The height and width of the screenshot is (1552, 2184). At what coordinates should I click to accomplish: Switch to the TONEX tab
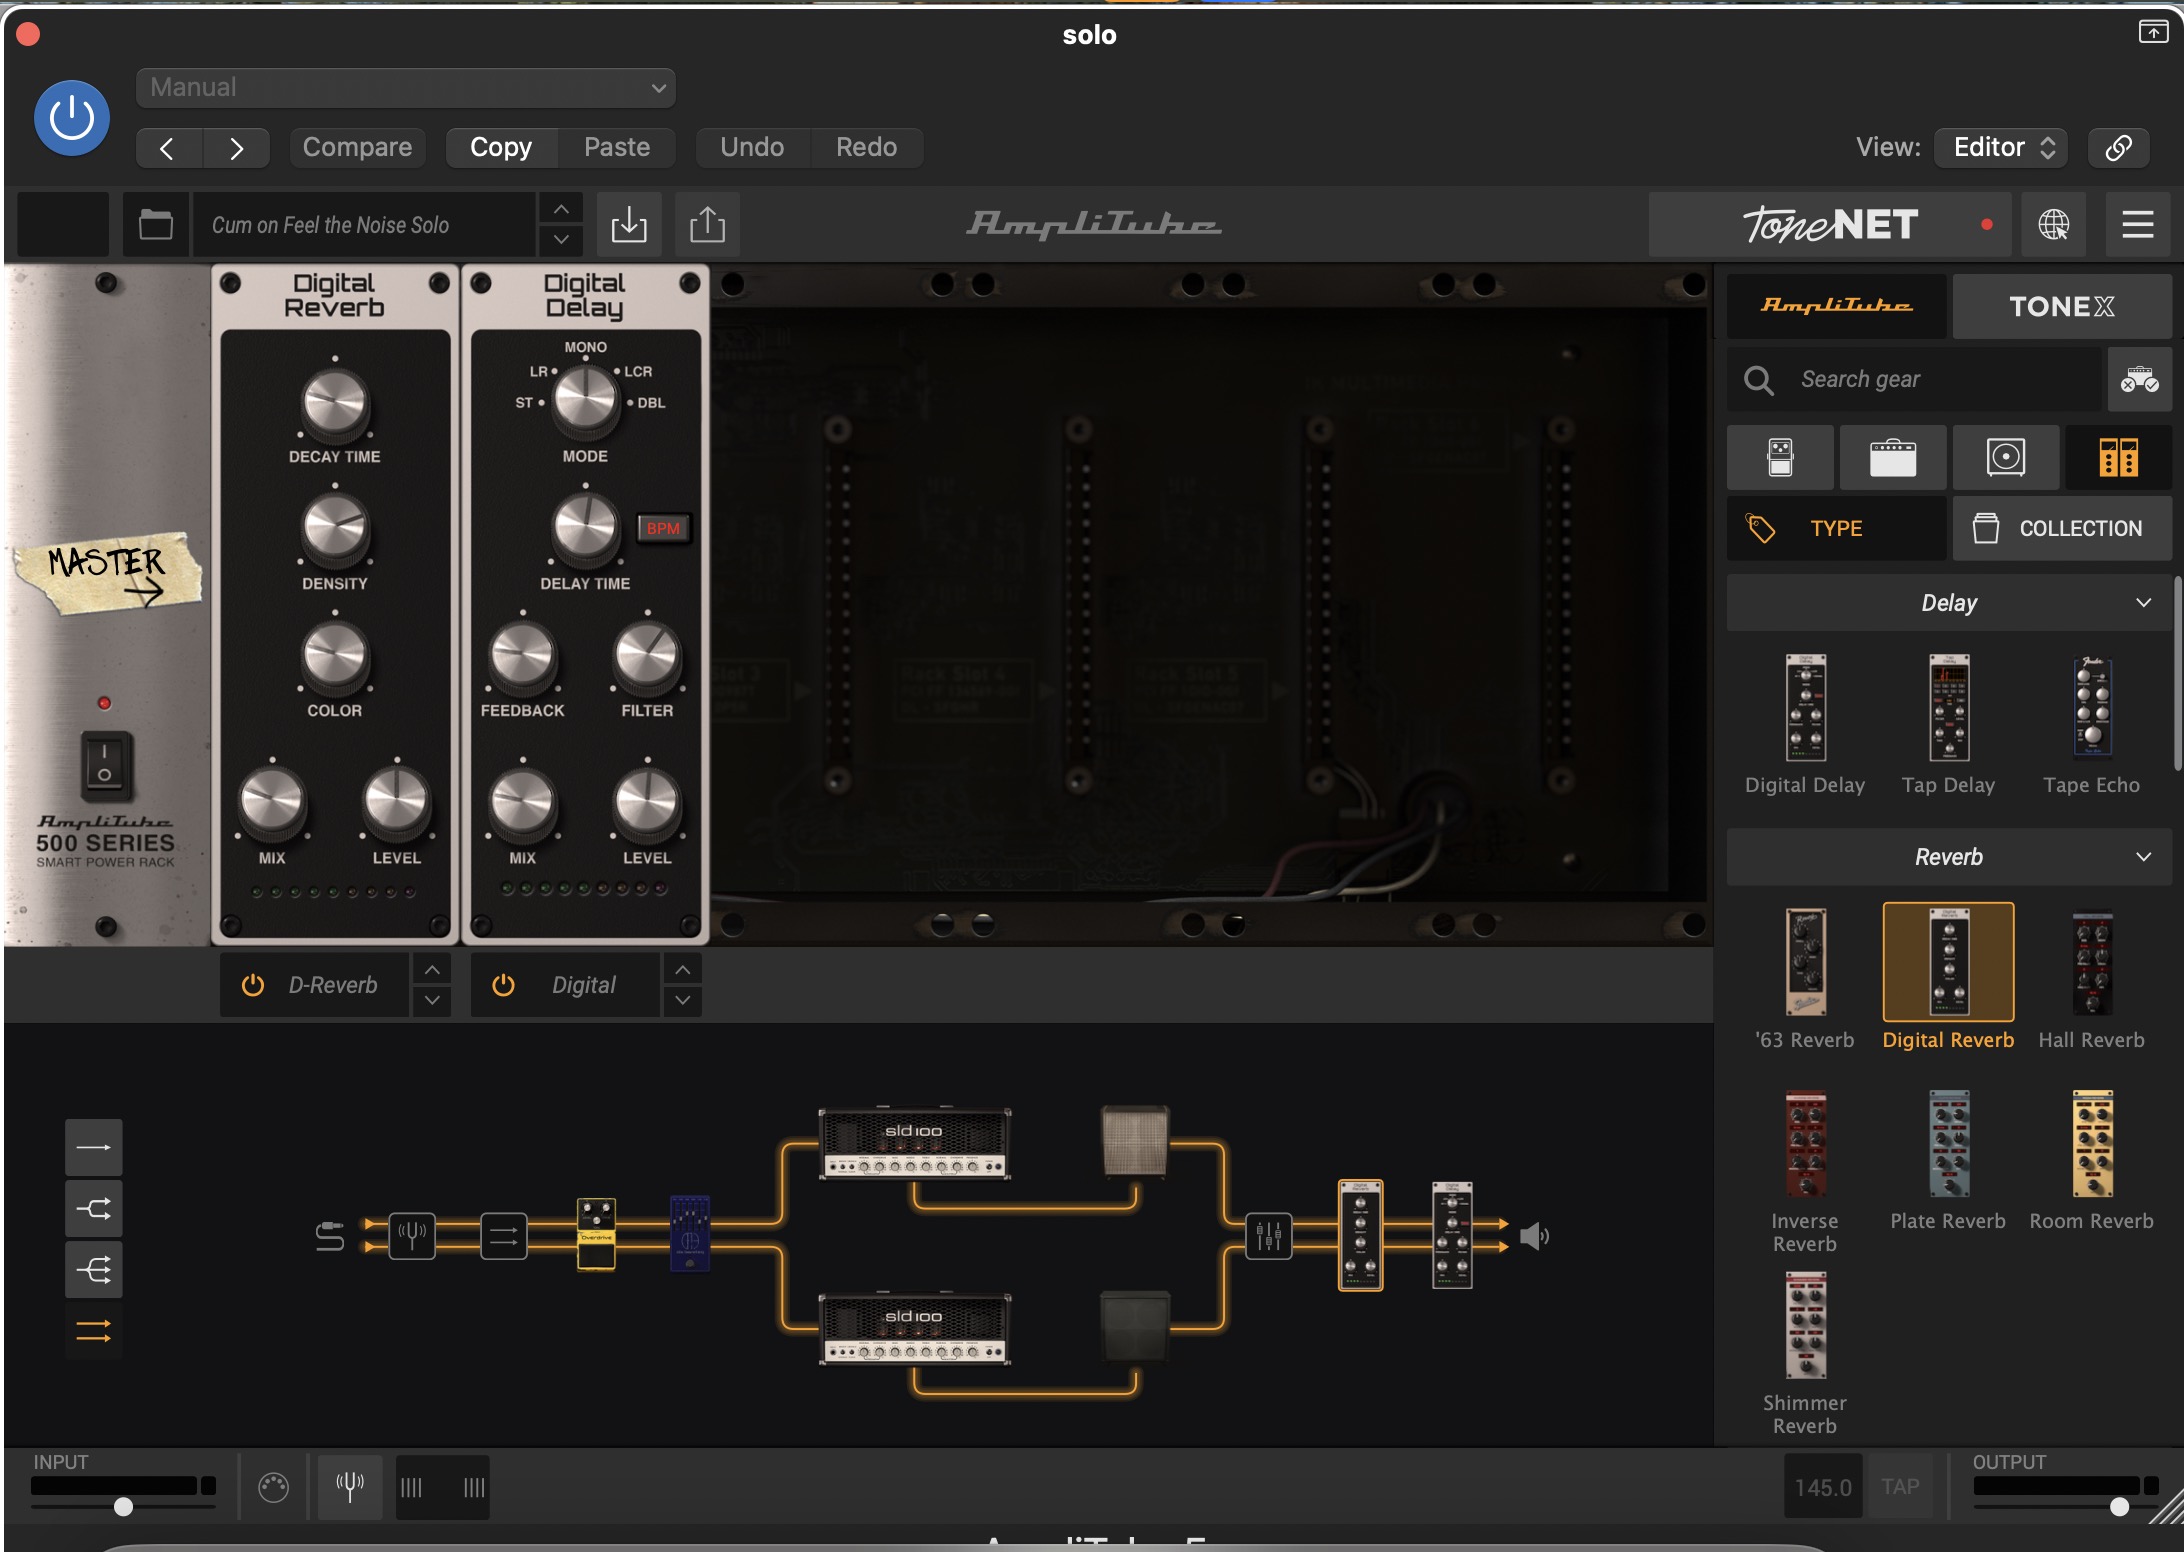point(2061,306)
